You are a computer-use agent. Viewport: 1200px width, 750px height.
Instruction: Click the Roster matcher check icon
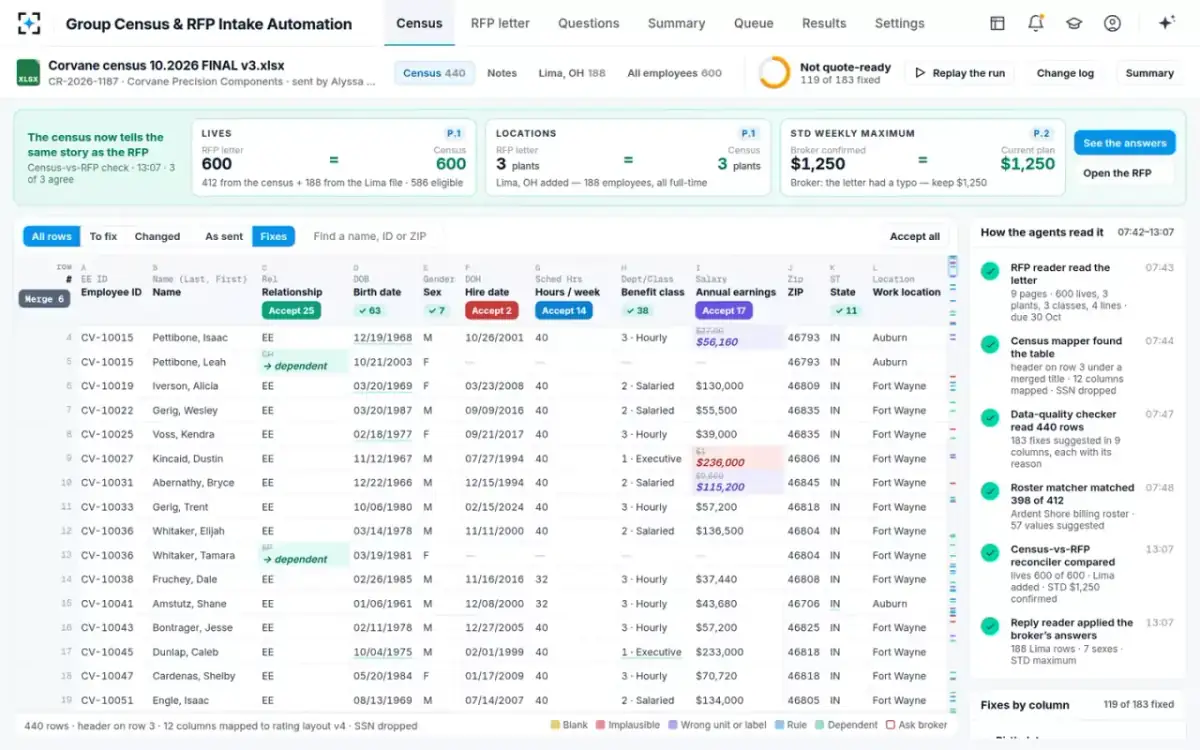(990, 491)
